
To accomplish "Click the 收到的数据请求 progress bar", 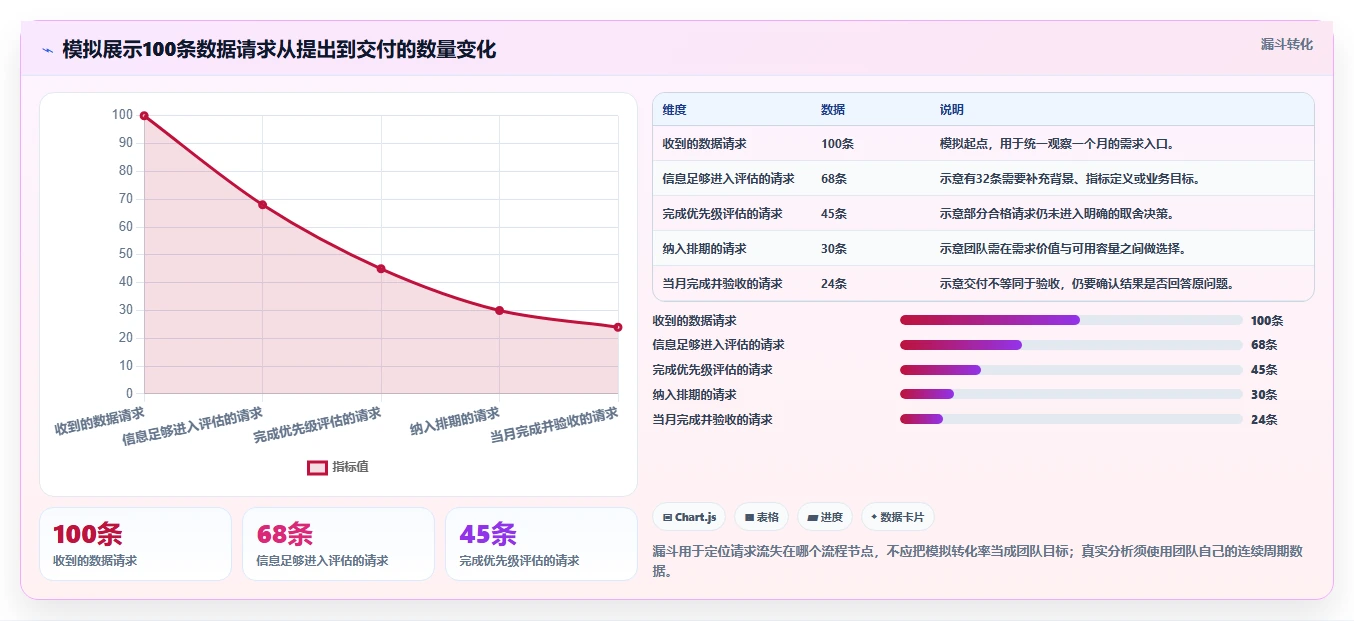I will [x=1071, y=320].
